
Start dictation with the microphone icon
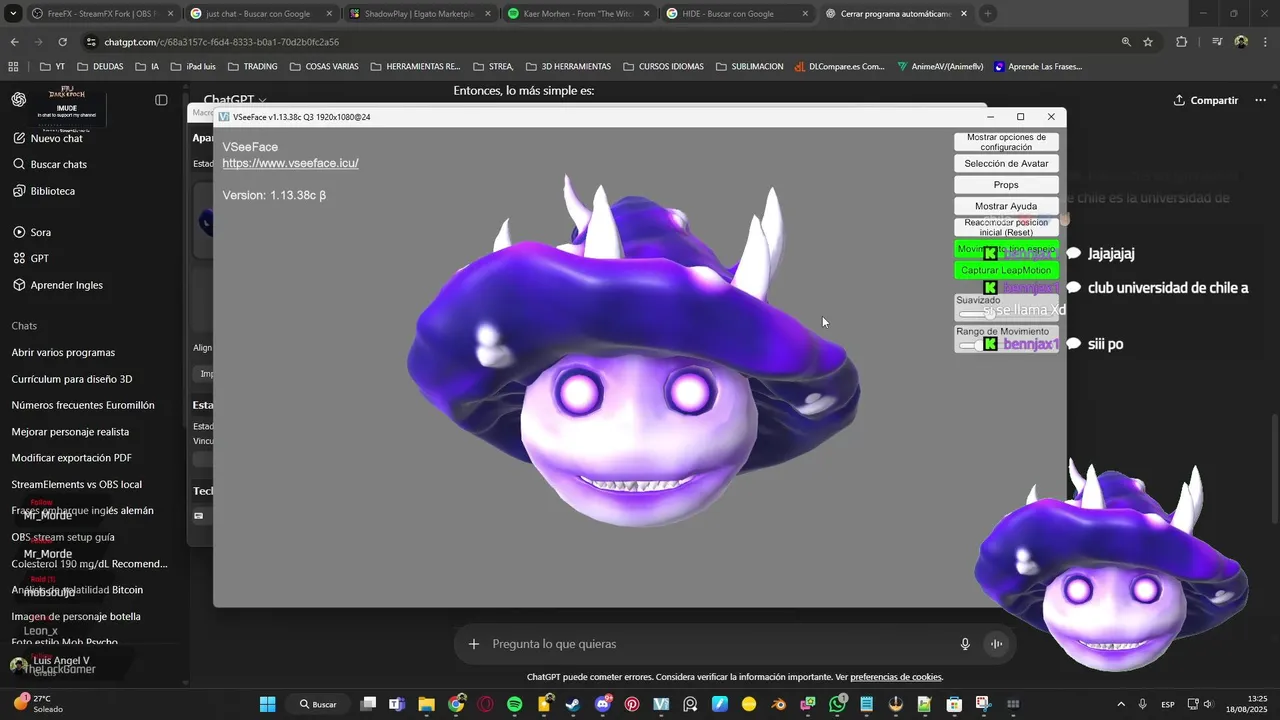[965, 644]
